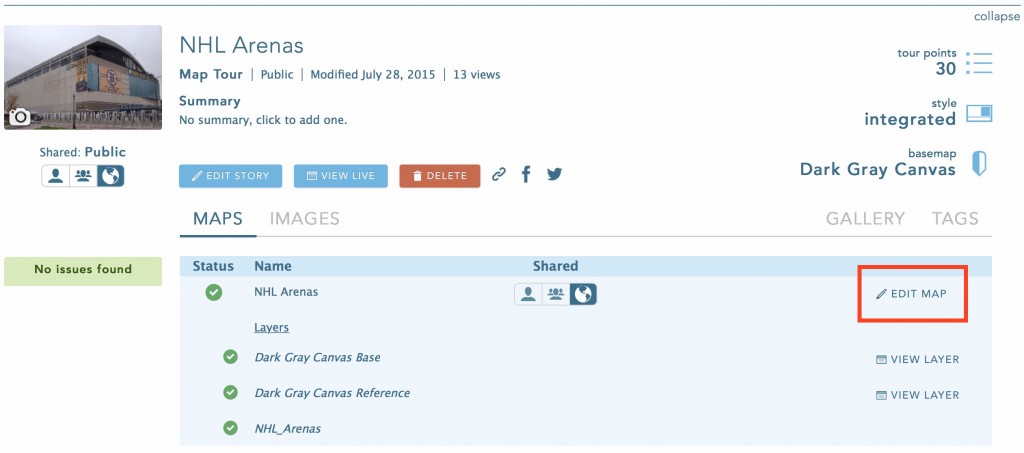Viewport: 1024px width, 453px height.
Task: Toggle the Layers list under NHL Arenas
Action: (x=272, y=328)
